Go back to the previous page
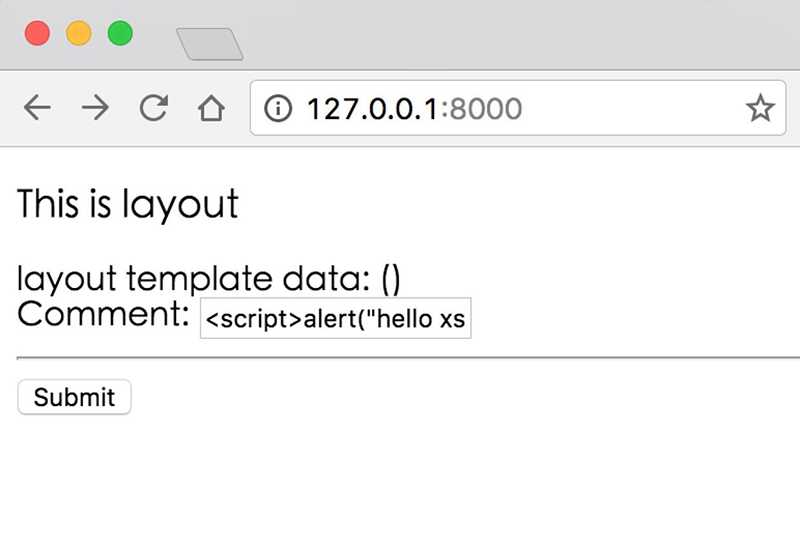The width and height of the screenshot is (800, 547). pos(37,108)
